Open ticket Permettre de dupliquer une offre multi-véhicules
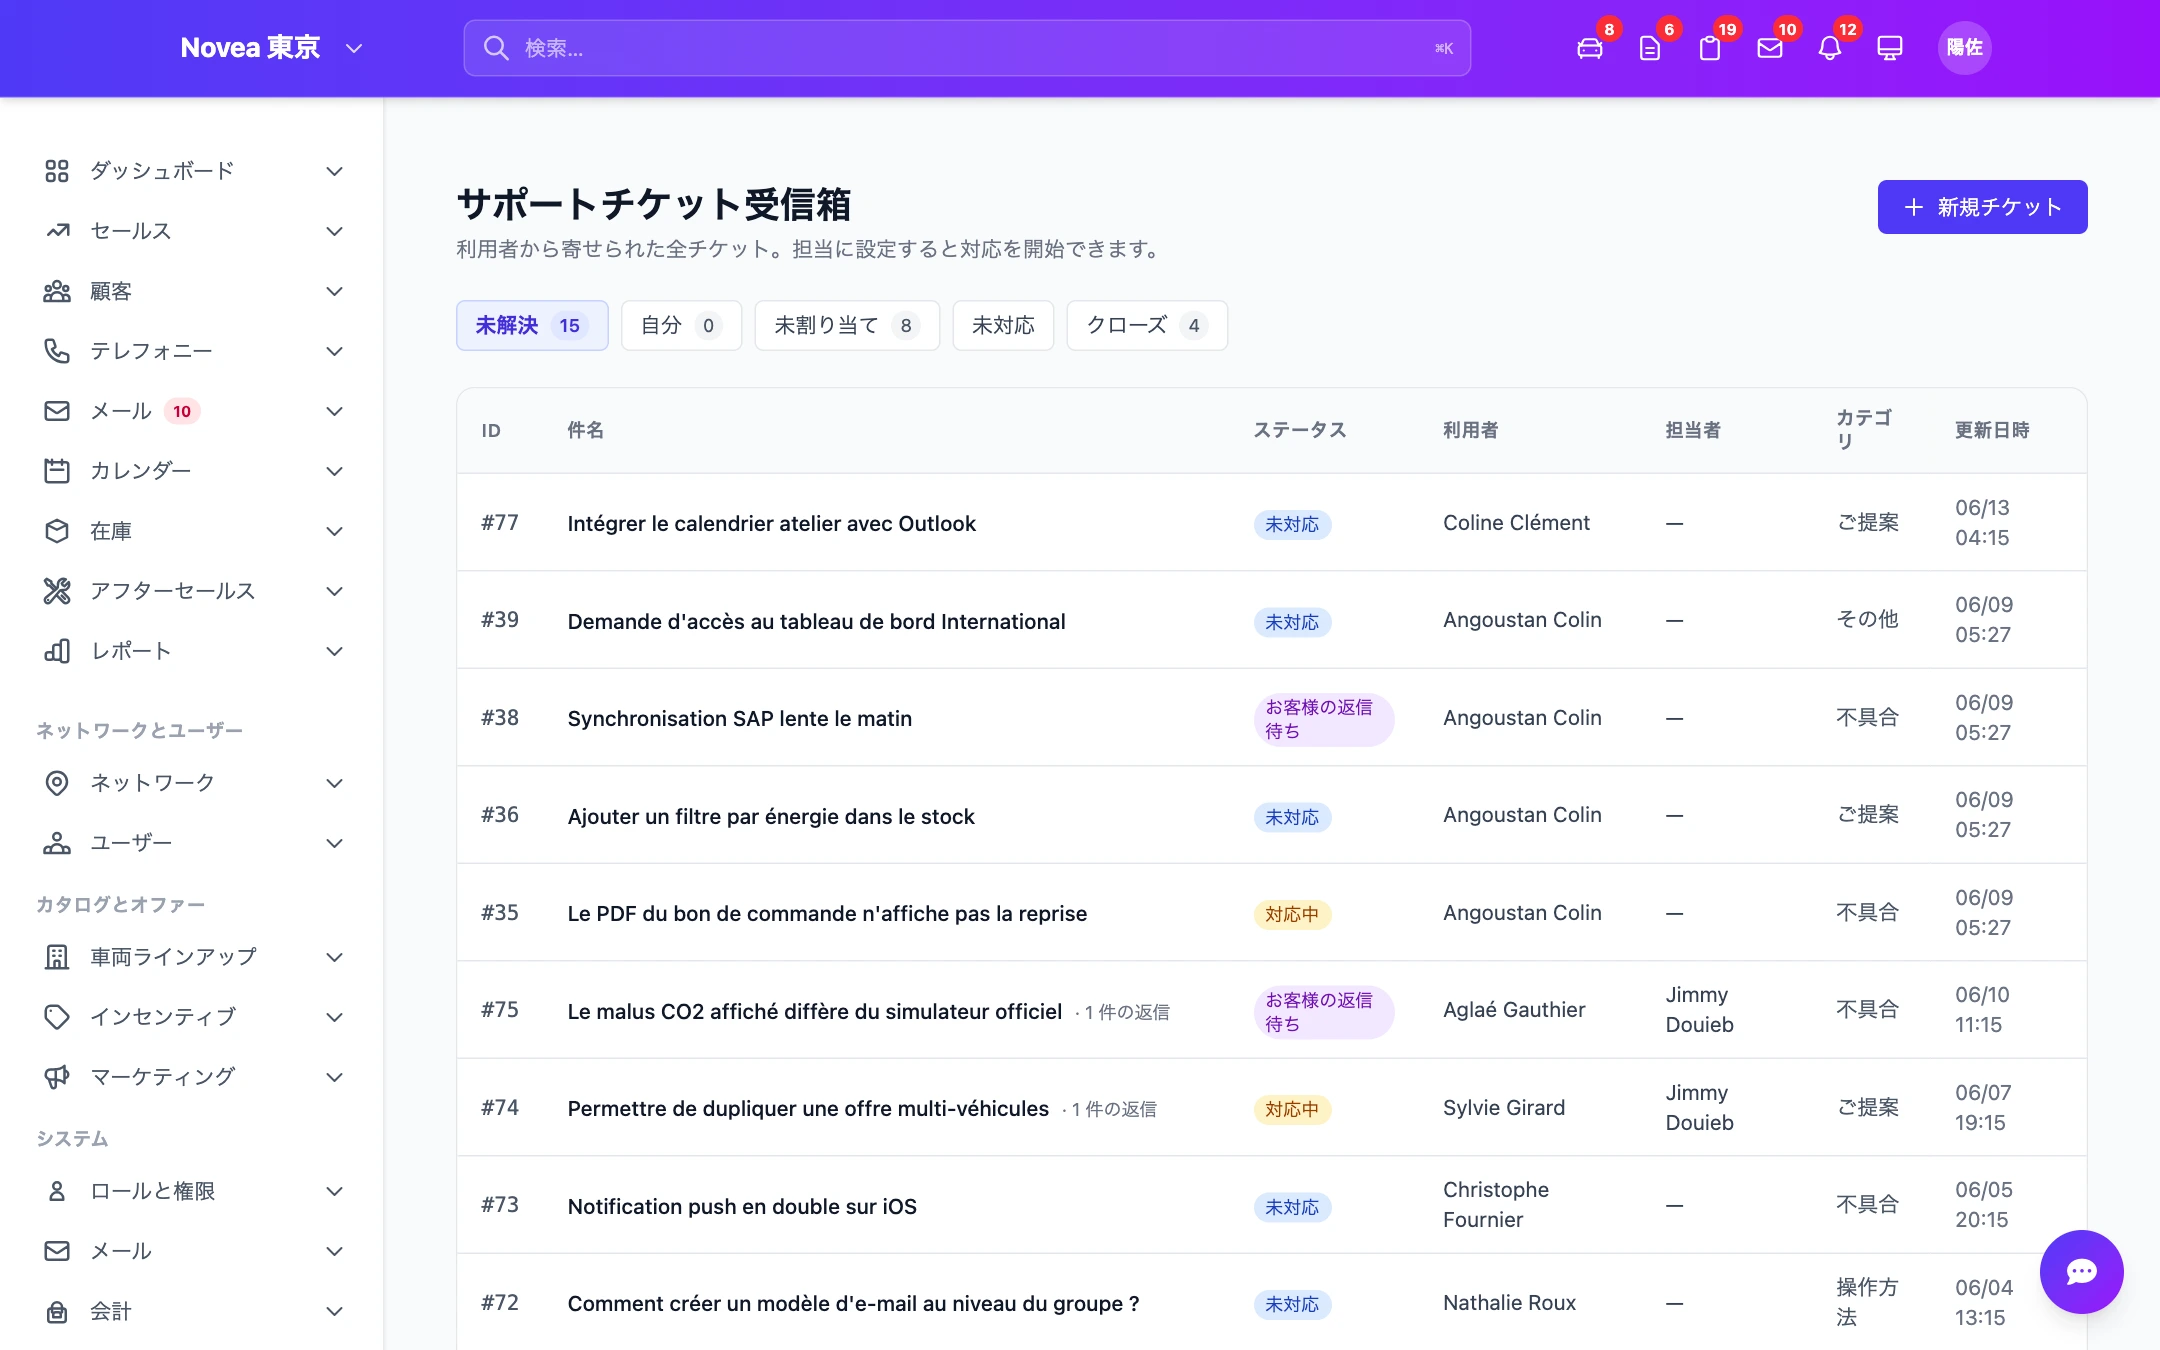2160x1350 pixels. [808, 1108]
